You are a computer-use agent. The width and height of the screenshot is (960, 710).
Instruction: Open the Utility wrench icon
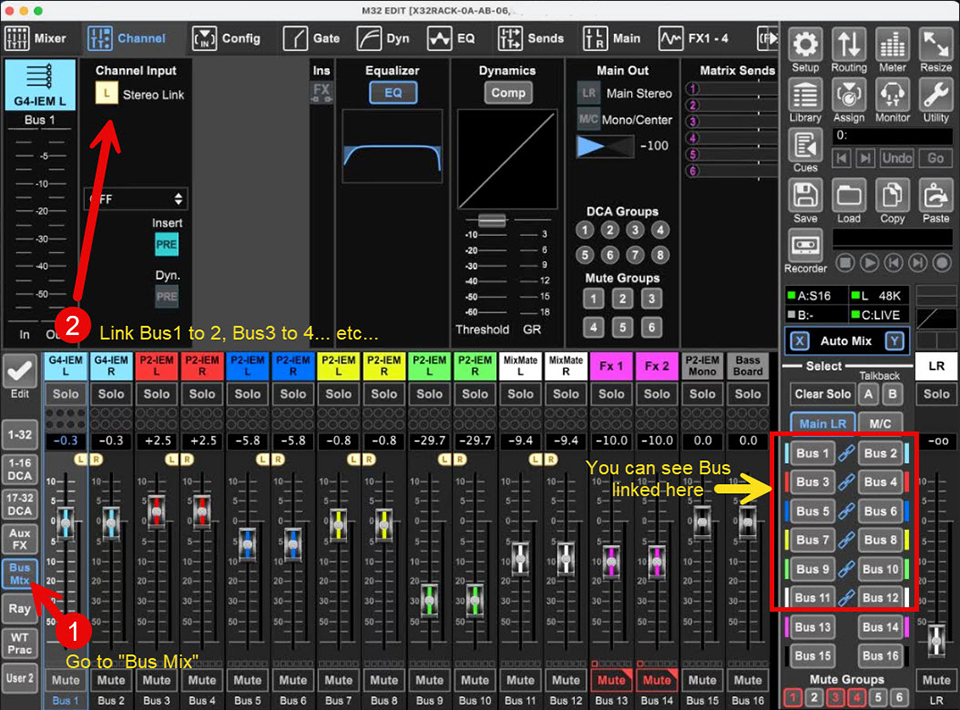(936, 95)
